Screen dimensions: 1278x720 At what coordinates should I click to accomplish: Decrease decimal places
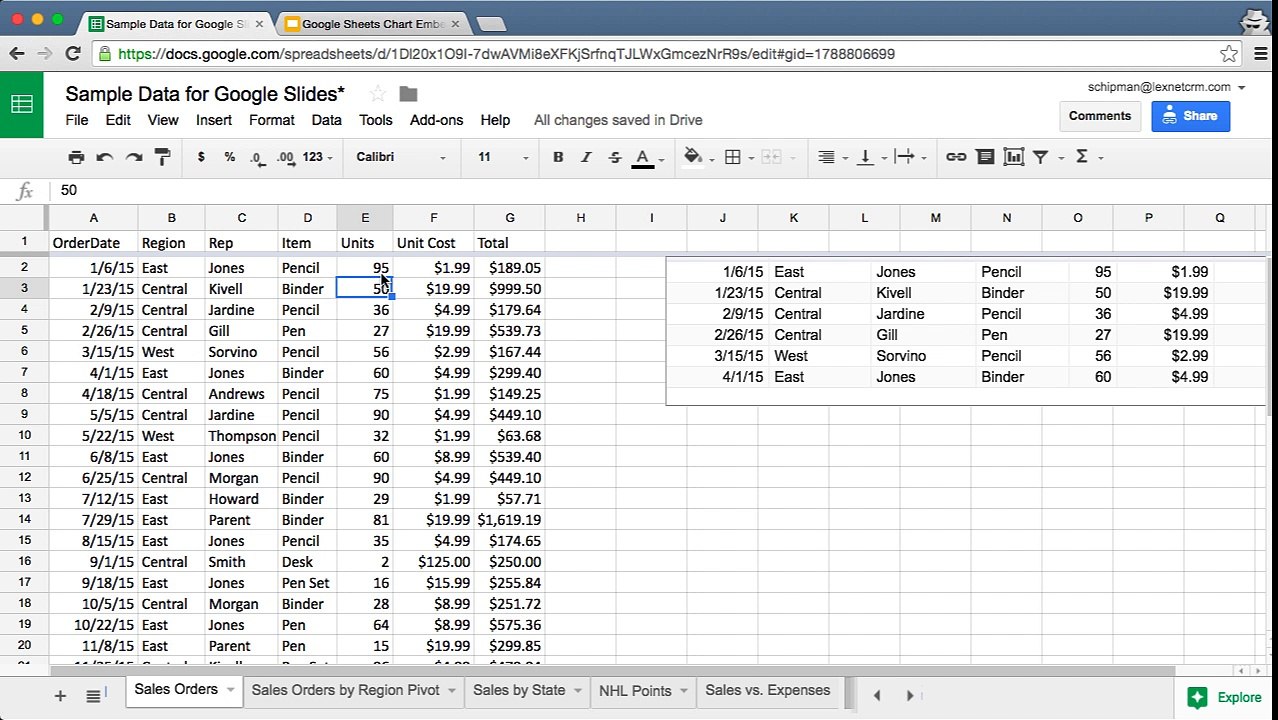(x=257, y=157)
